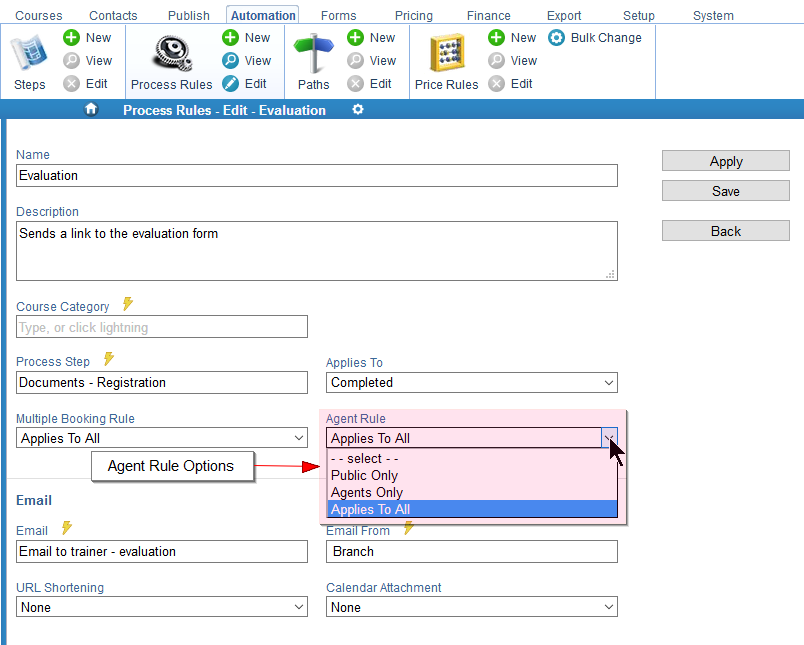
Task: Open Bulk Change for price rules
Action: tap(595, 37)
